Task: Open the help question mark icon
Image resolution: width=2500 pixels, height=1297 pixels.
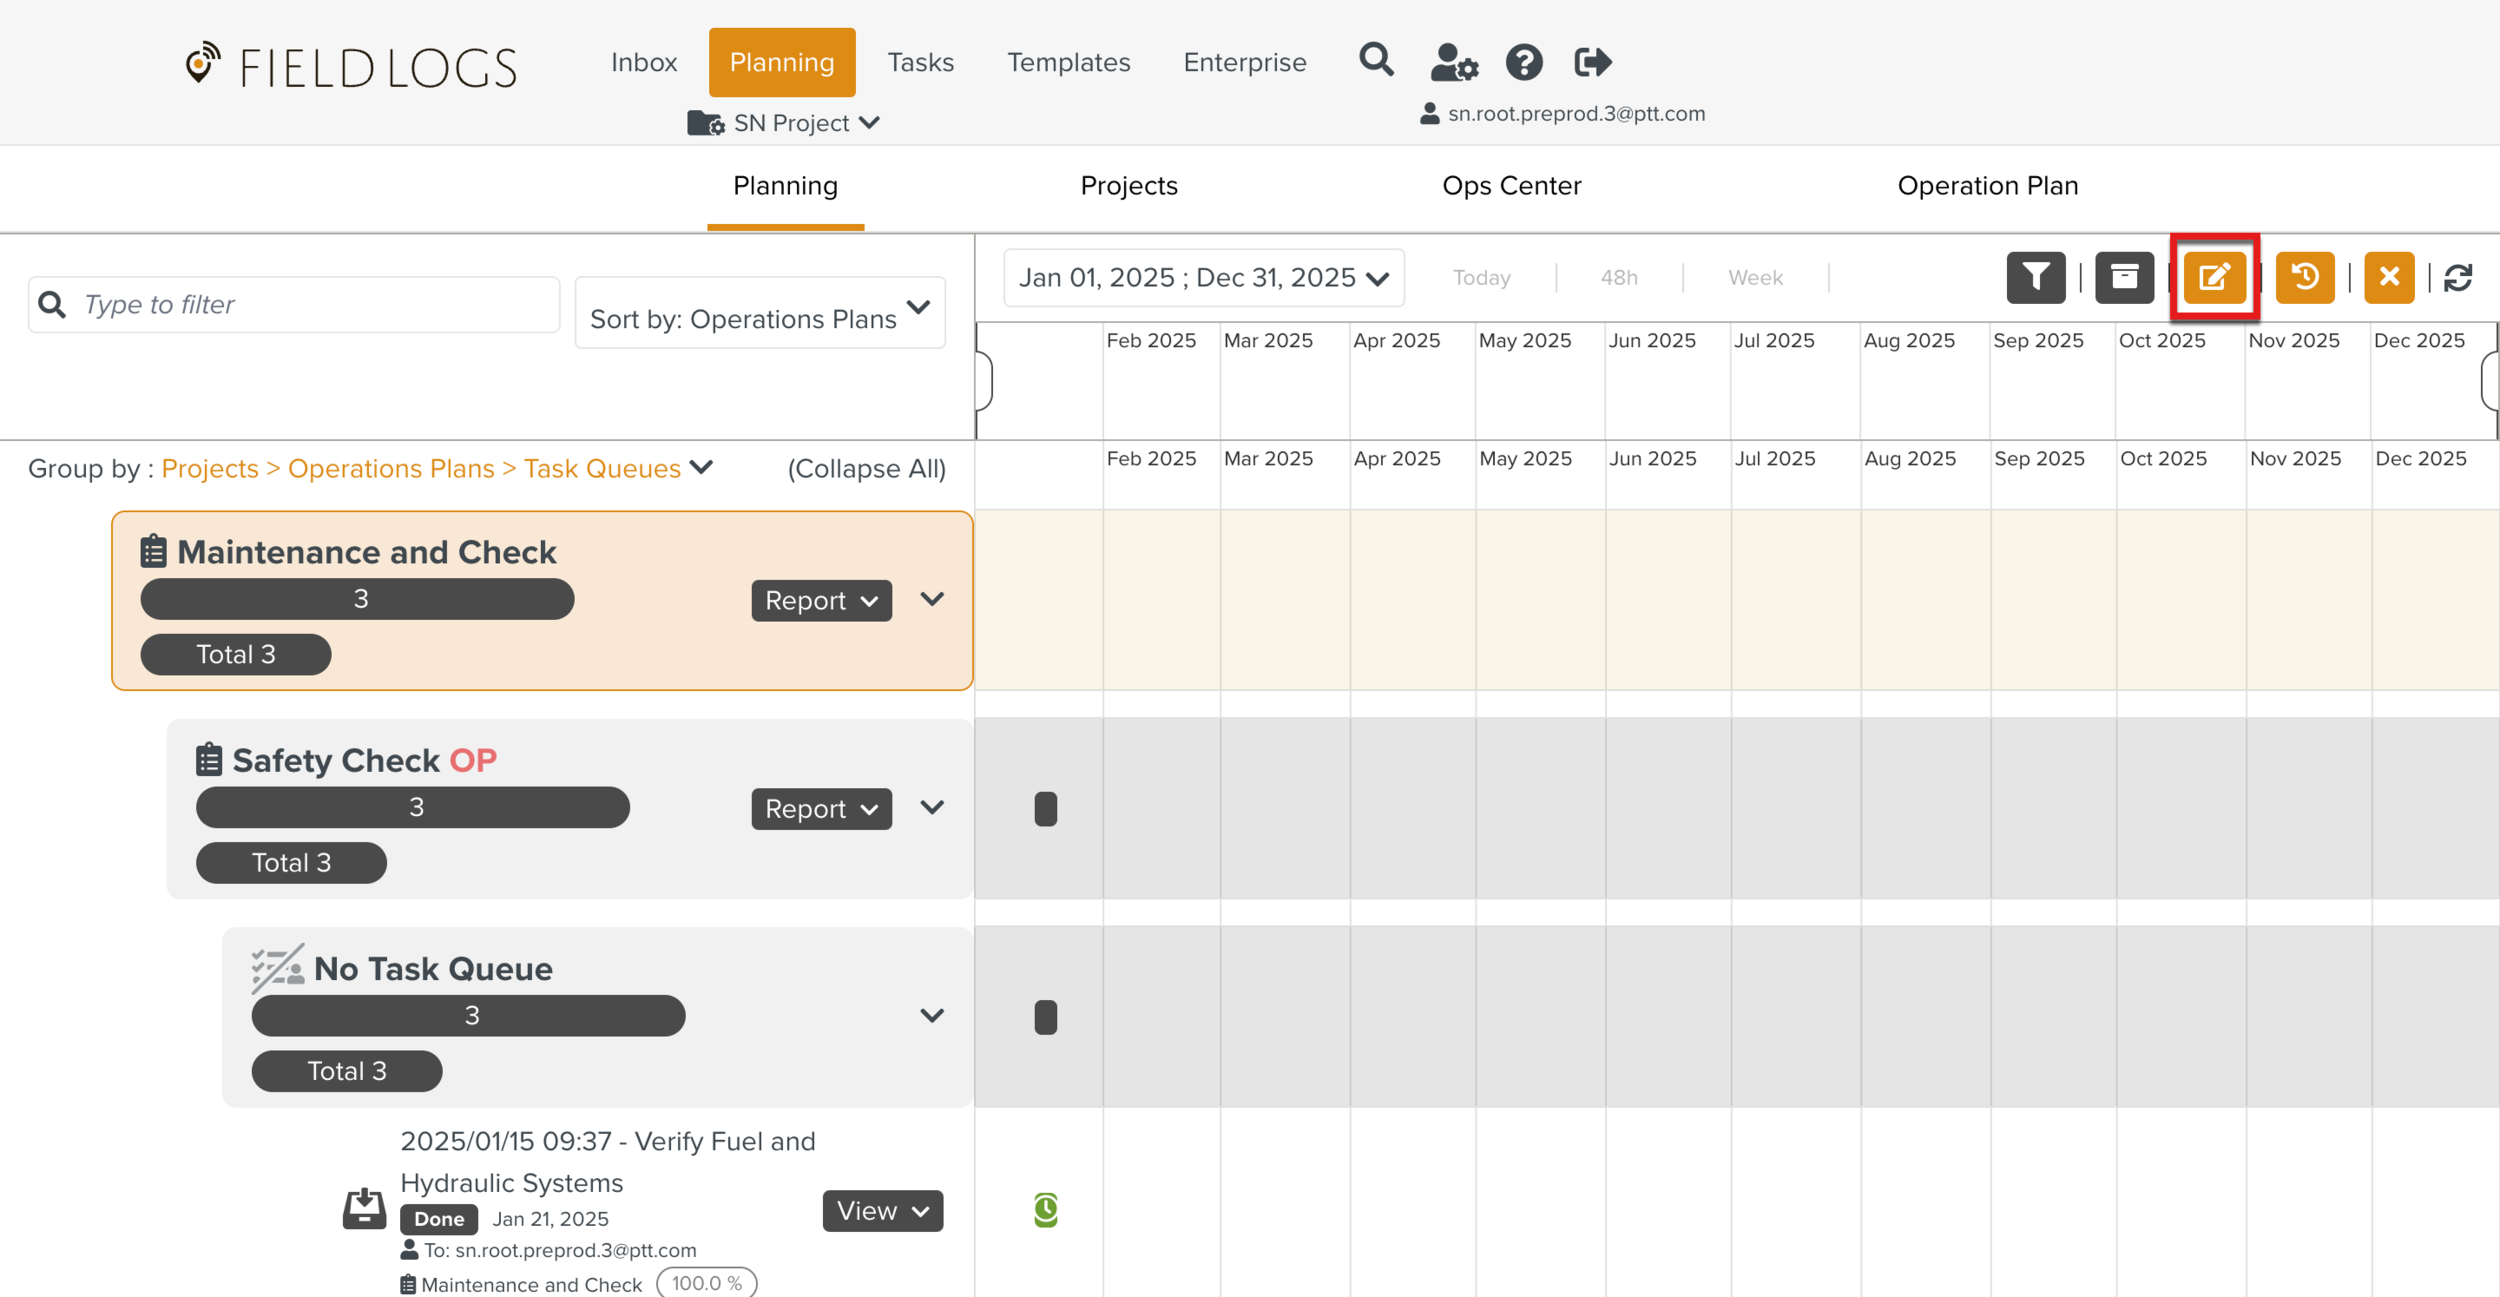Action: [1524, 62]
